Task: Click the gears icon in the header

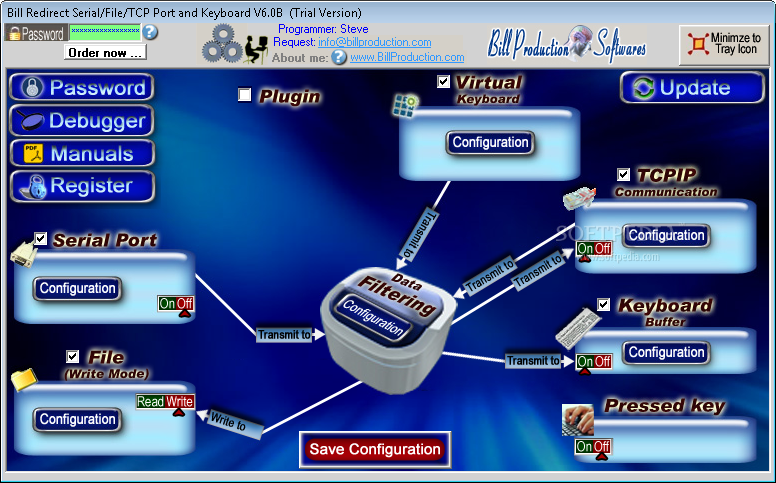Action: click(221, 44)
